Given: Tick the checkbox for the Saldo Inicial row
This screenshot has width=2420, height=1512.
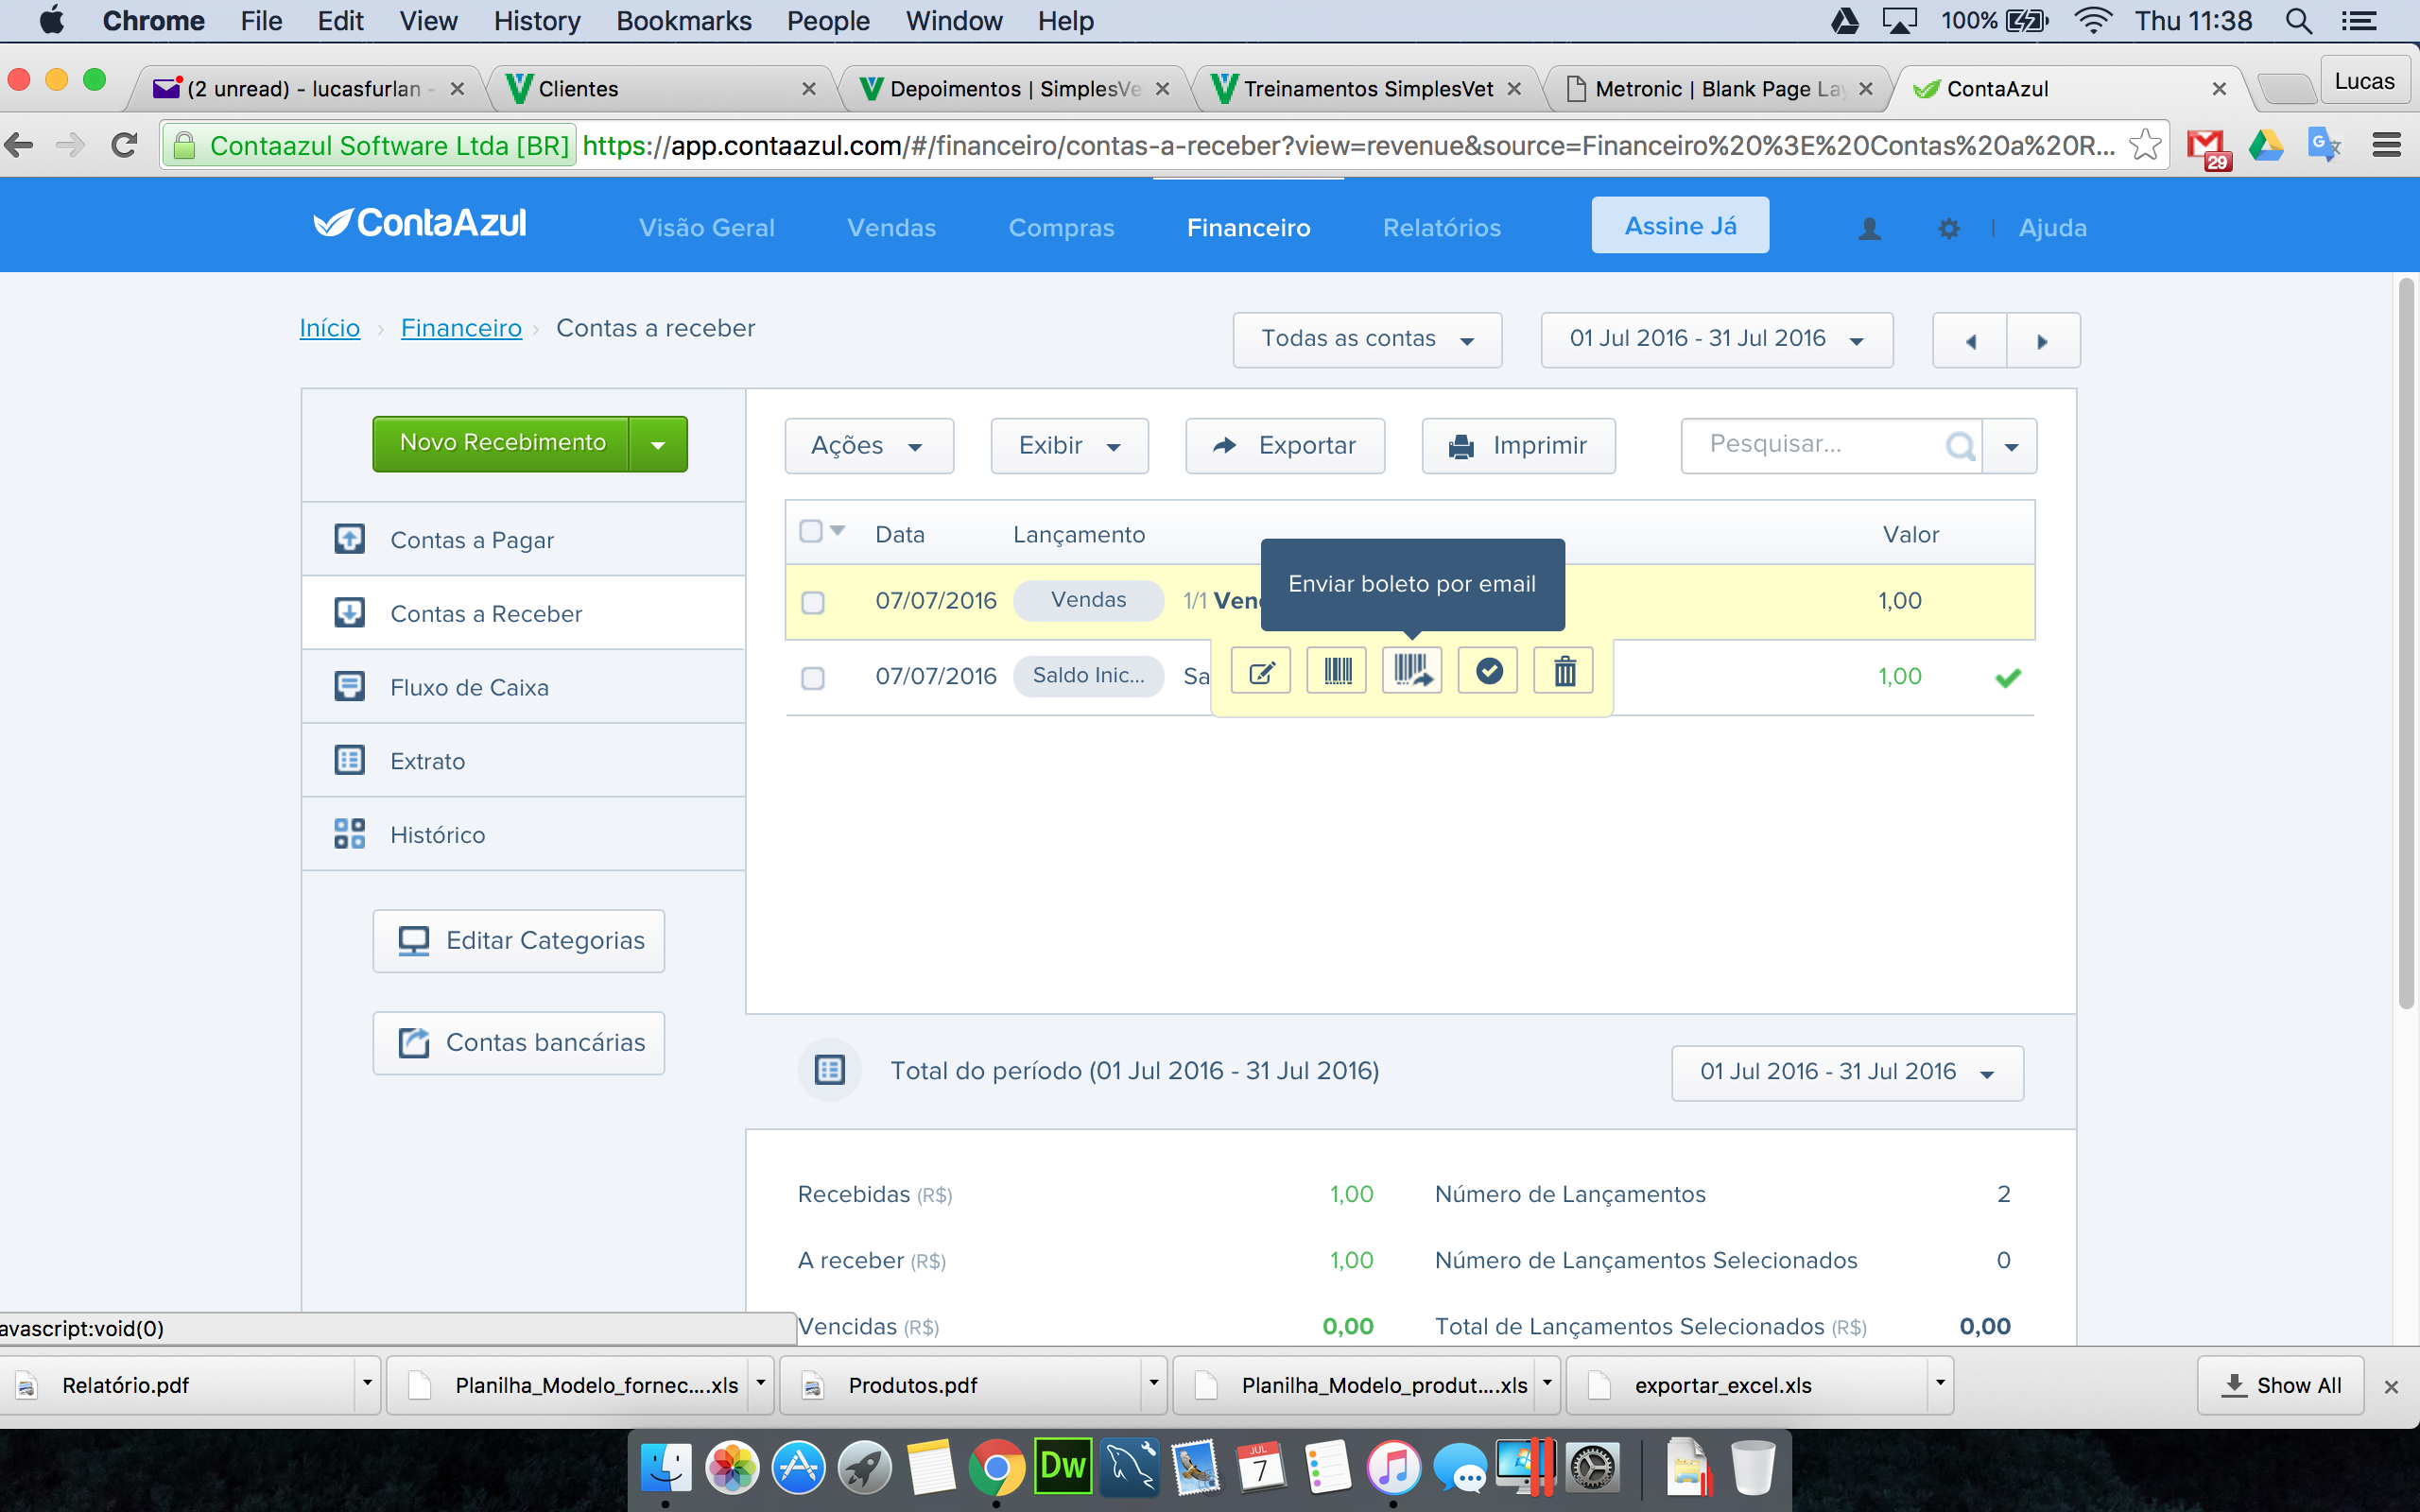Looking at the screenshot, I should (x=813, y=678).
